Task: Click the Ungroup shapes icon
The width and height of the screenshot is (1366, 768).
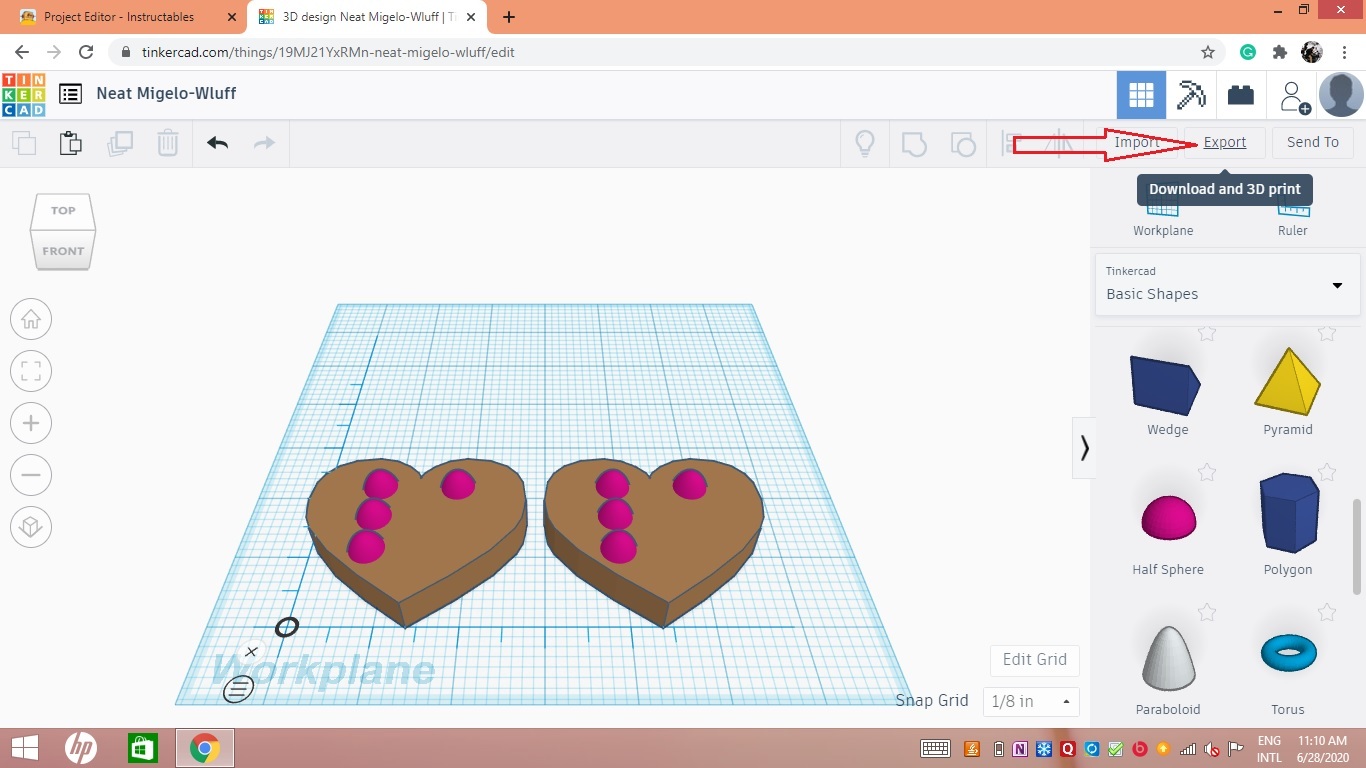Action: click(962, 144)
